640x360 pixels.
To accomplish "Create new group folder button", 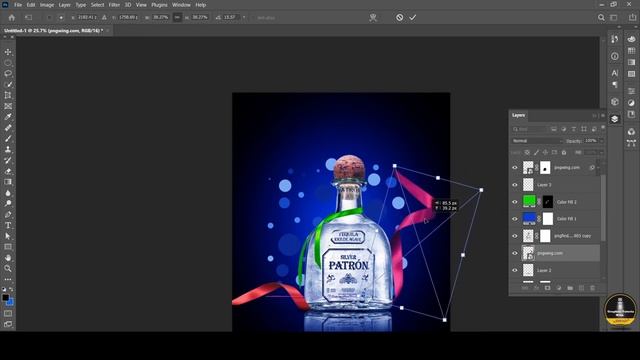I will point(570,288).
